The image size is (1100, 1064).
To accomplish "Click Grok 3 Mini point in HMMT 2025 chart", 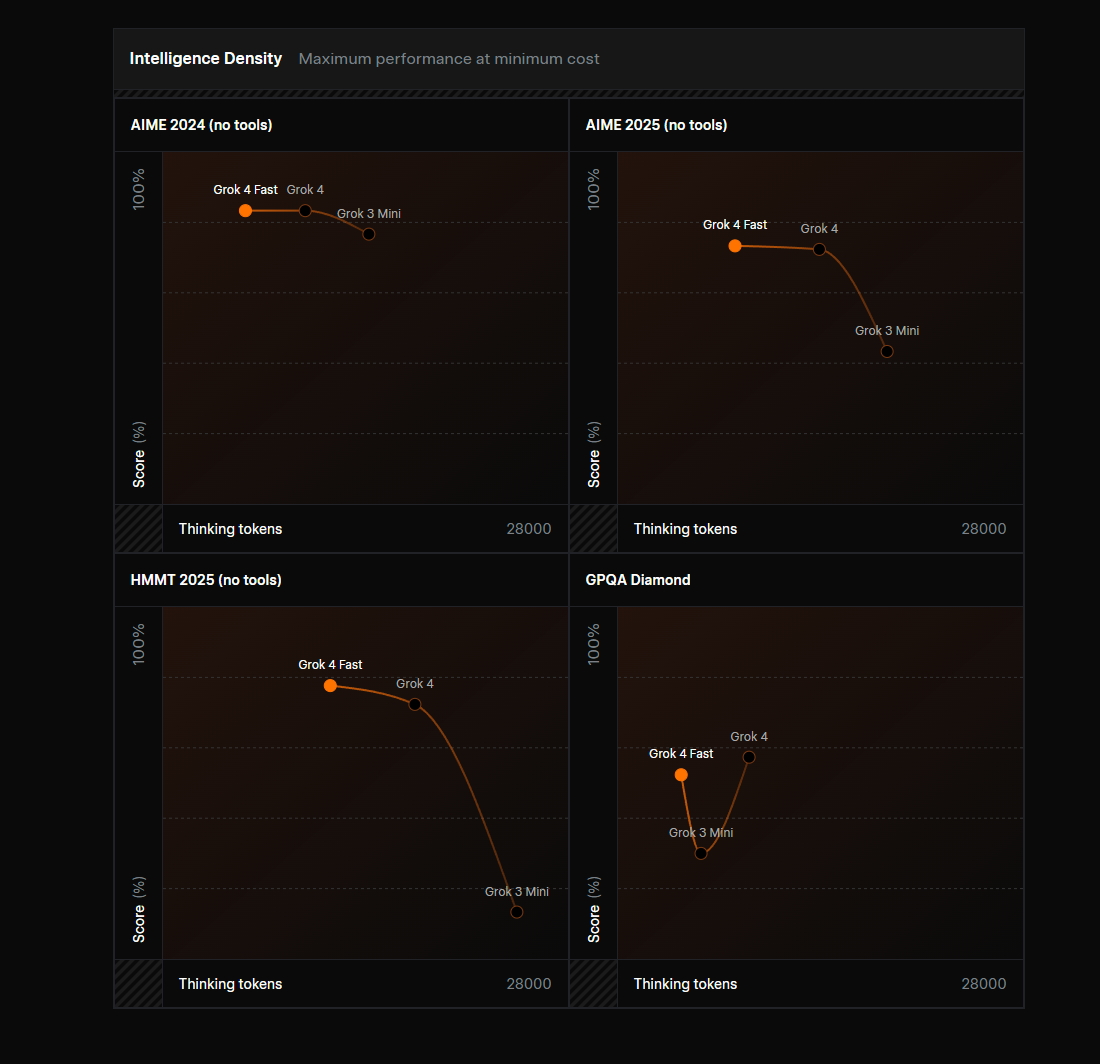I will click(517, 912).
